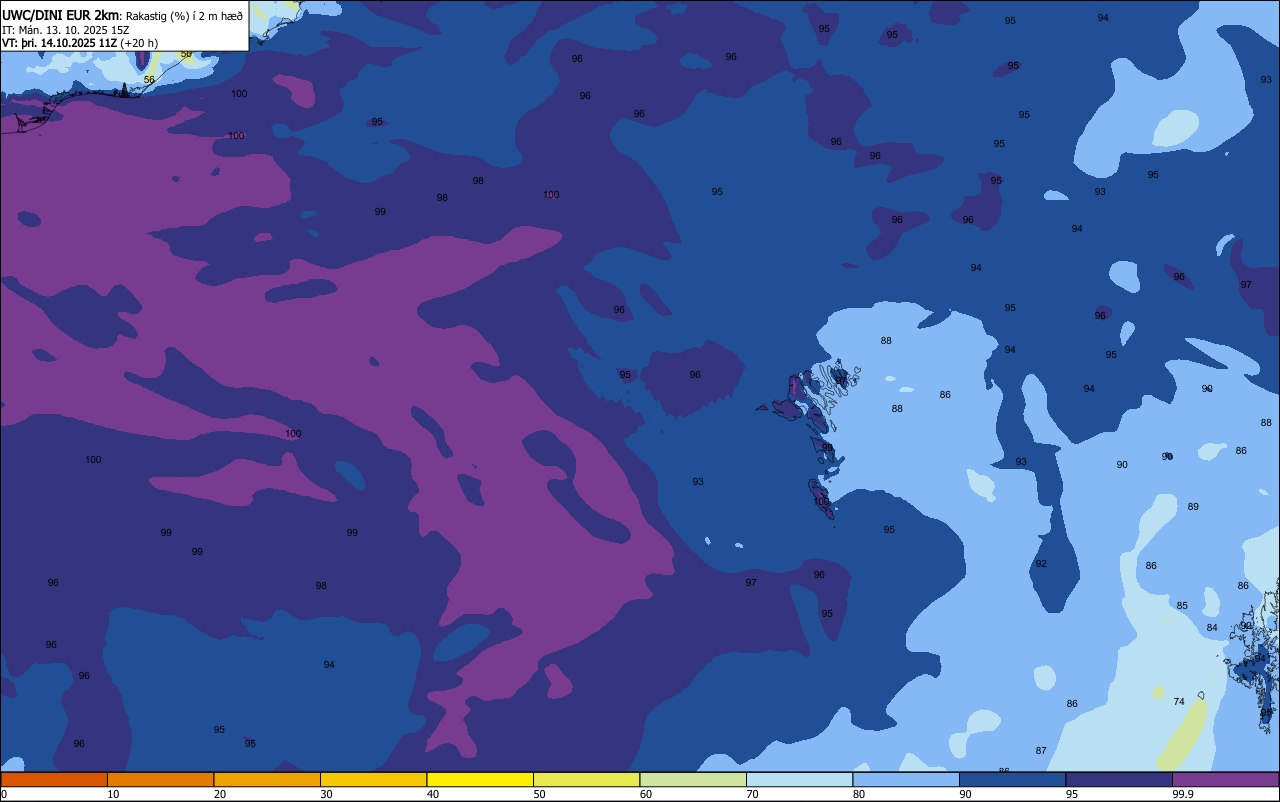Screen dimensions: 1280x802
Task: Click the '(+20 h)' forecast offset text
Action: pyautogui.click(x=139, y=43)
